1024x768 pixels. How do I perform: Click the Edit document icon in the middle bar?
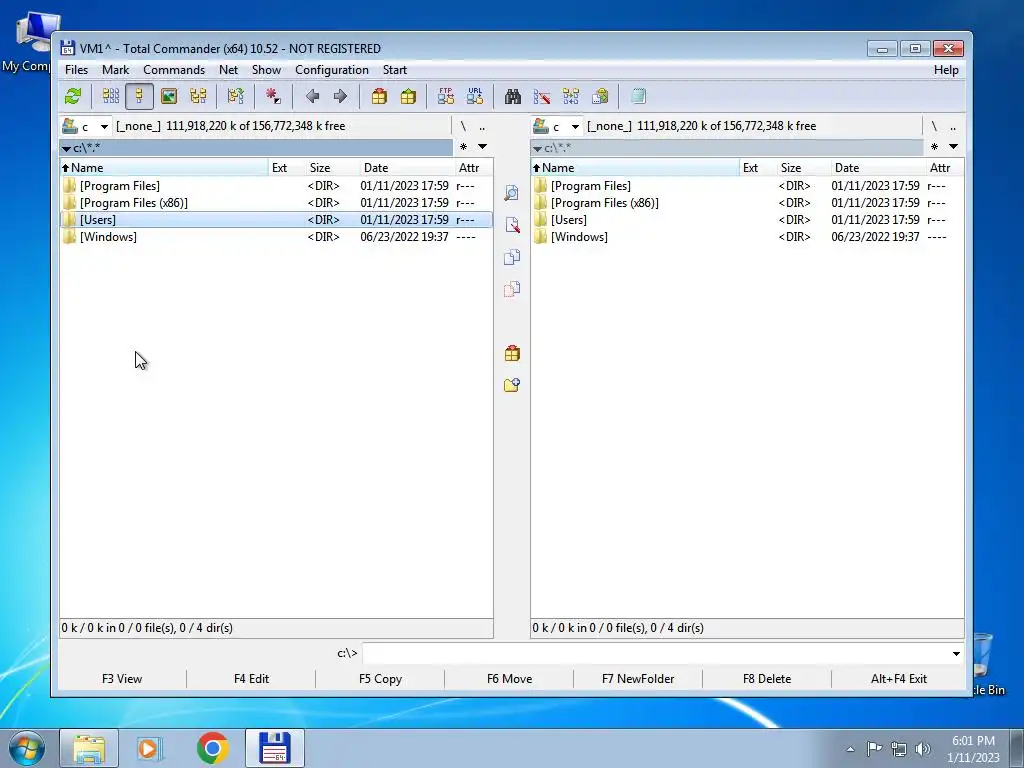coord(512,225)
